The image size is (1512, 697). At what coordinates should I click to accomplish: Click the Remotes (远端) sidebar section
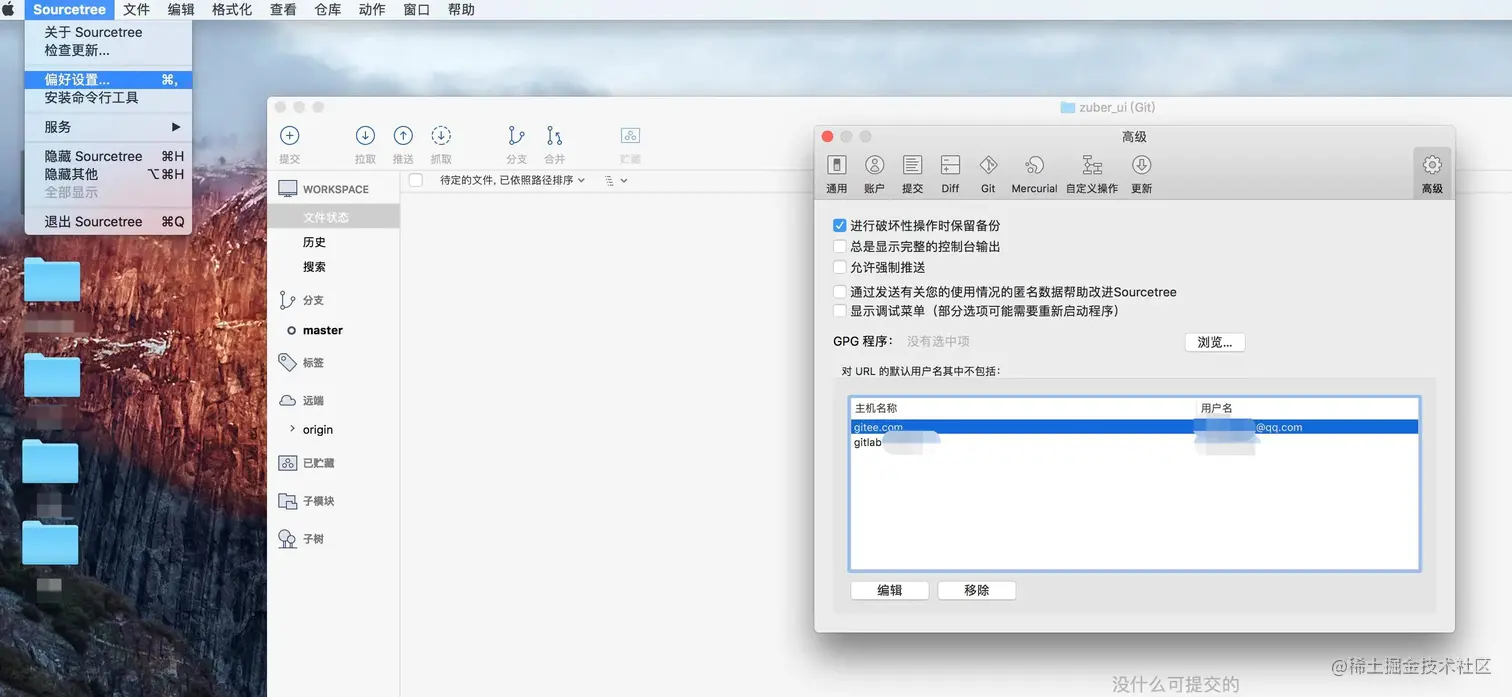click(313, 400)
